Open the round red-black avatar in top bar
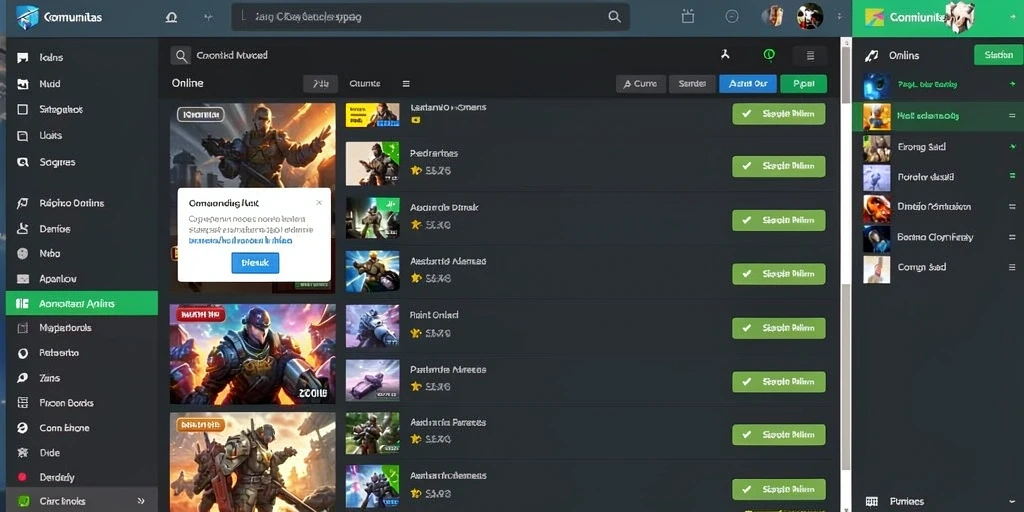Image resolution: width=1024 pixels, height=512 pixels. 810,16
